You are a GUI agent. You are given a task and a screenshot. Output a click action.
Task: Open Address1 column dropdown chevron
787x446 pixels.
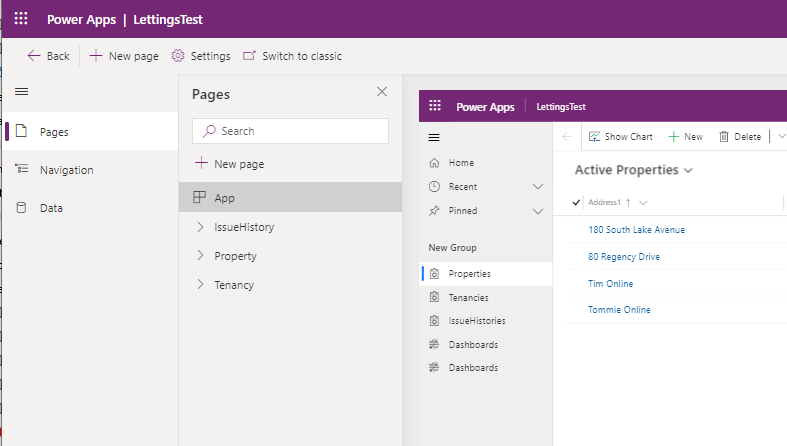(x=643, y=203)
